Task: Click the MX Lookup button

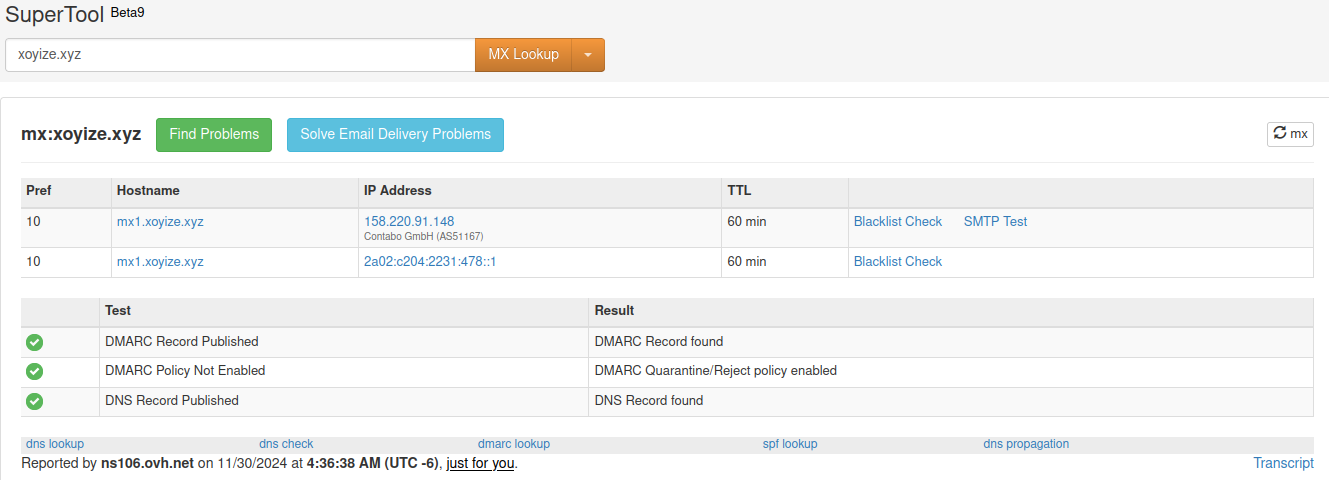Action: click(523, 55)
